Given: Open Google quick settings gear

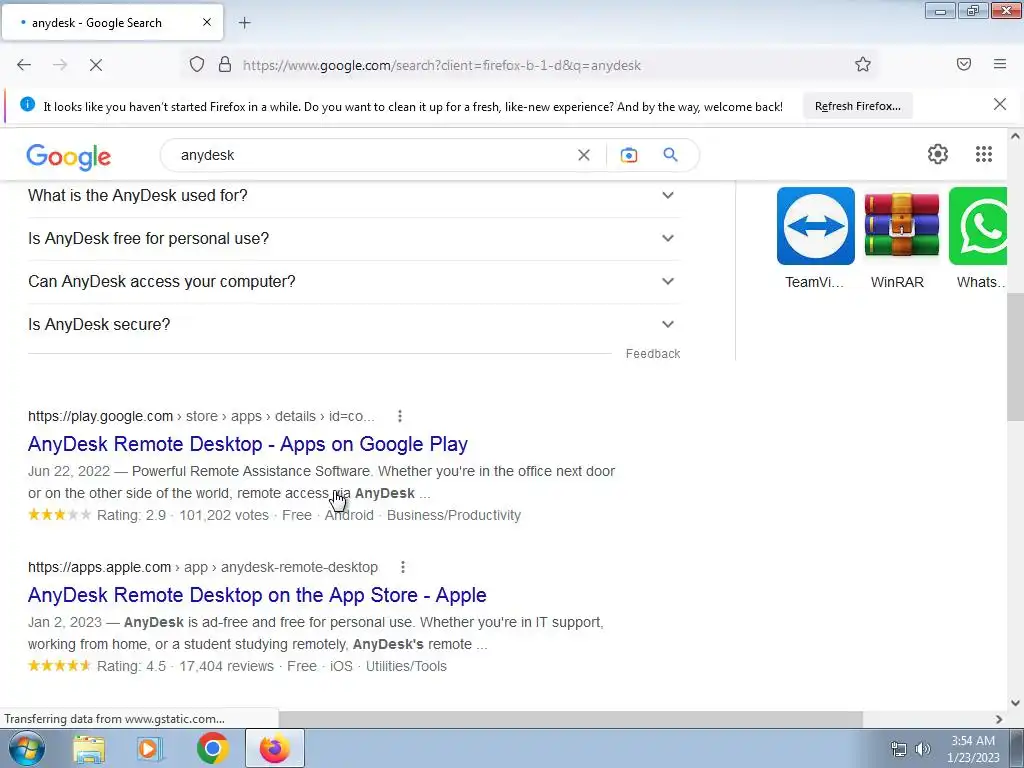Looking at the screenshot, I should [x=938, y=154].
